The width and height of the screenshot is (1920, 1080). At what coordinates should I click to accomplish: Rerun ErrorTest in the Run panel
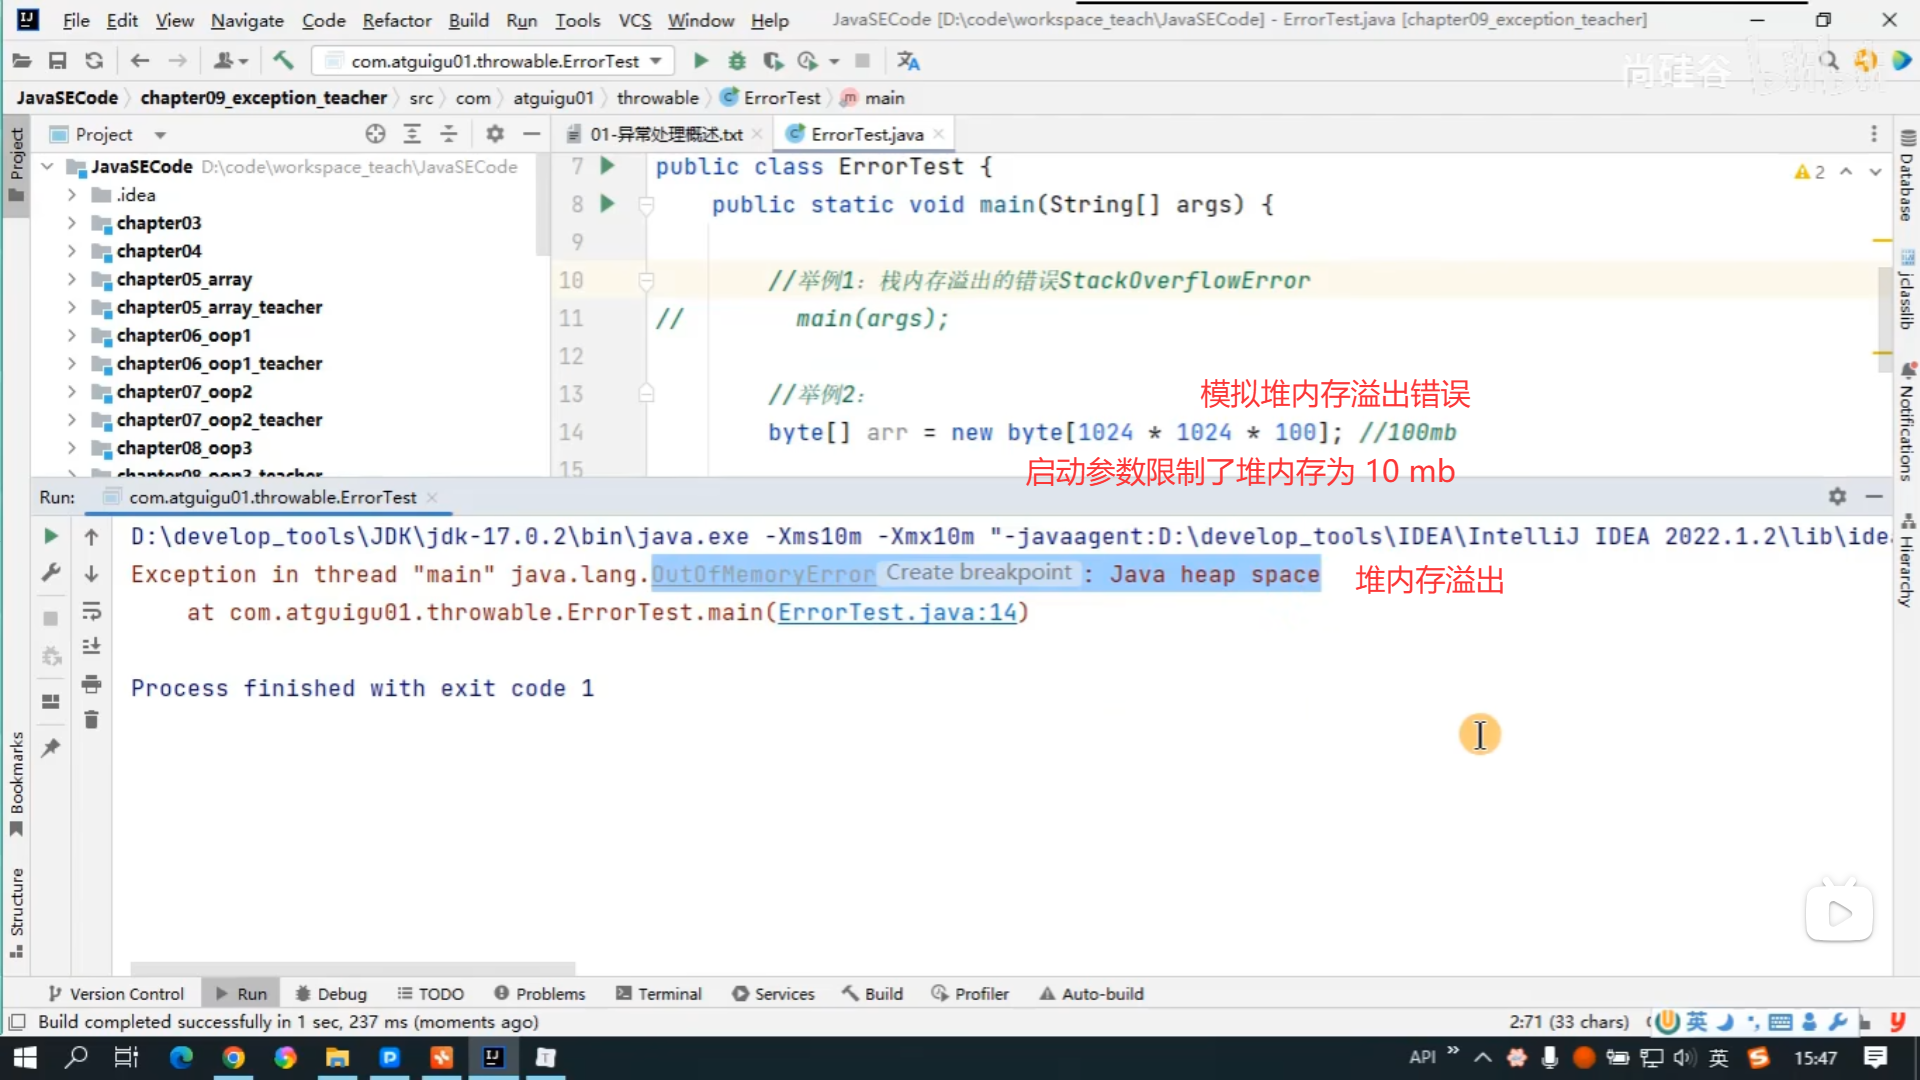coord(51,537)
